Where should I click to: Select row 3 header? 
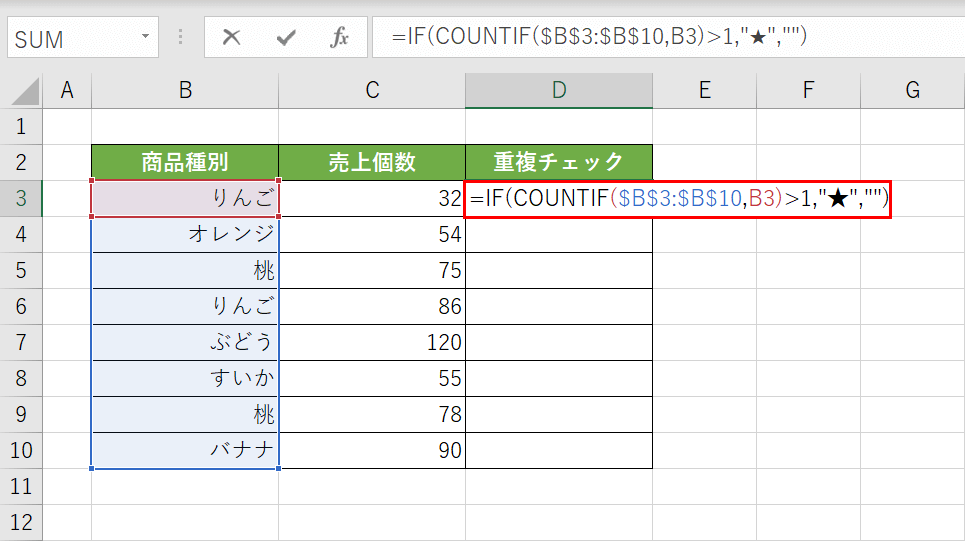tap(22, 199)
